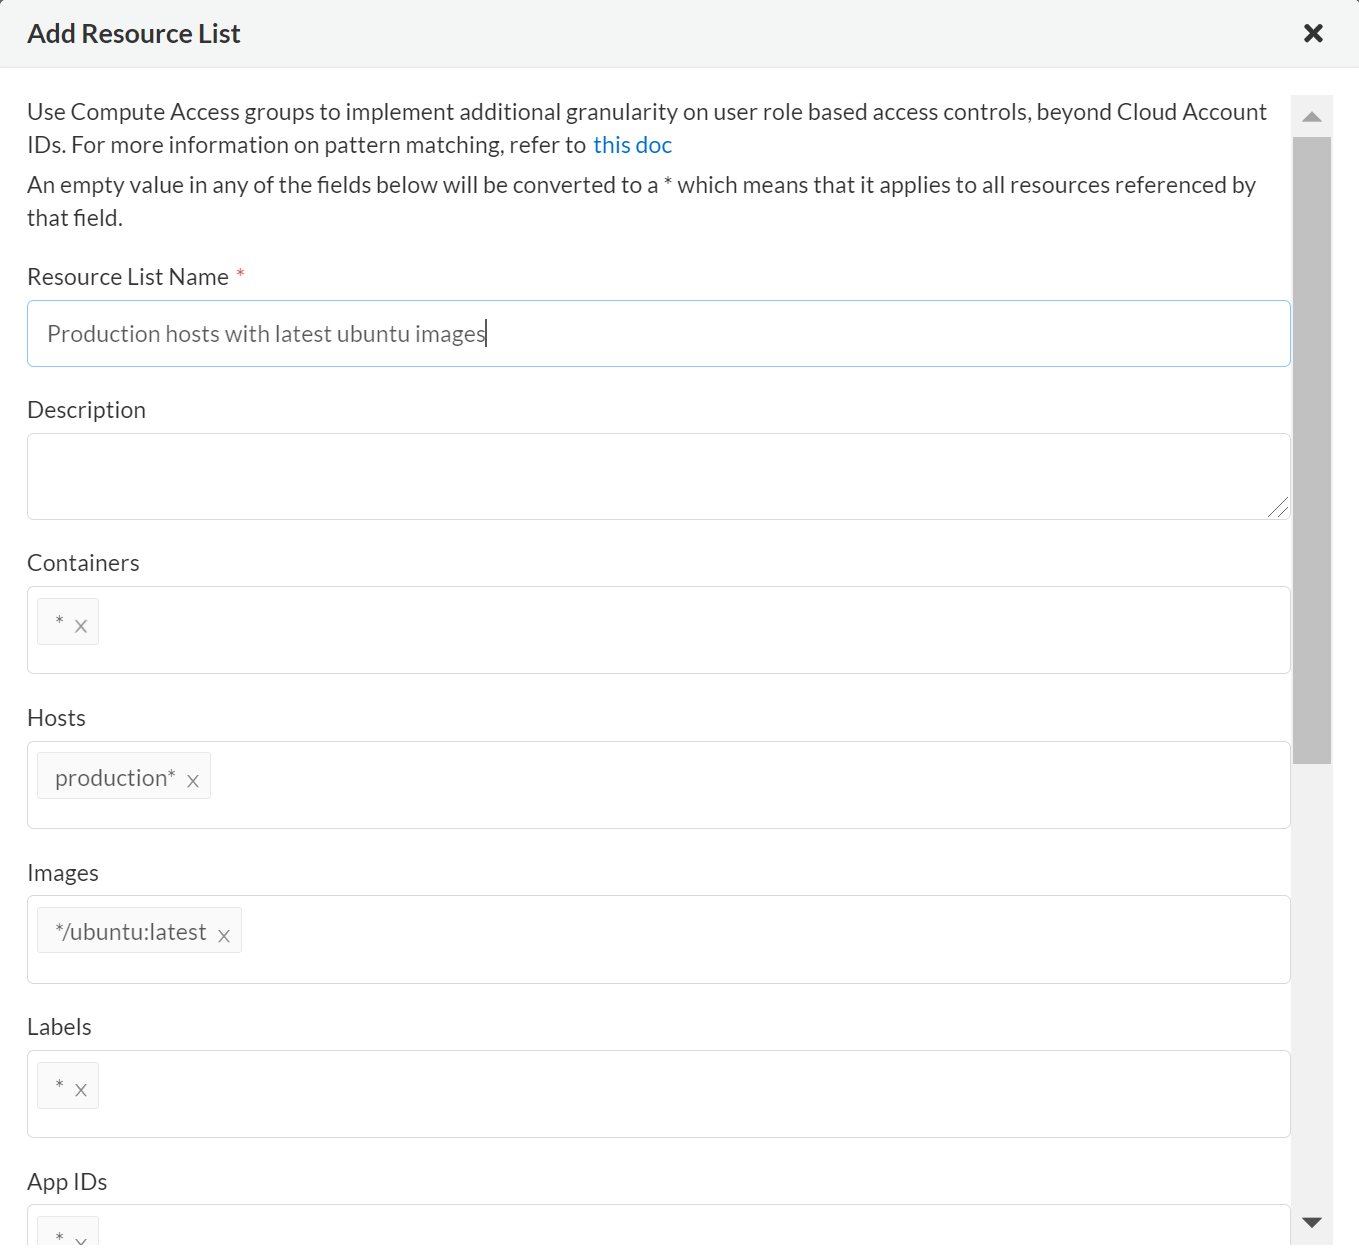Close the Add Resource List dialog
Image resolution: width=1359 pixels, height=1258 pixels.
(x=1313, y=33)
